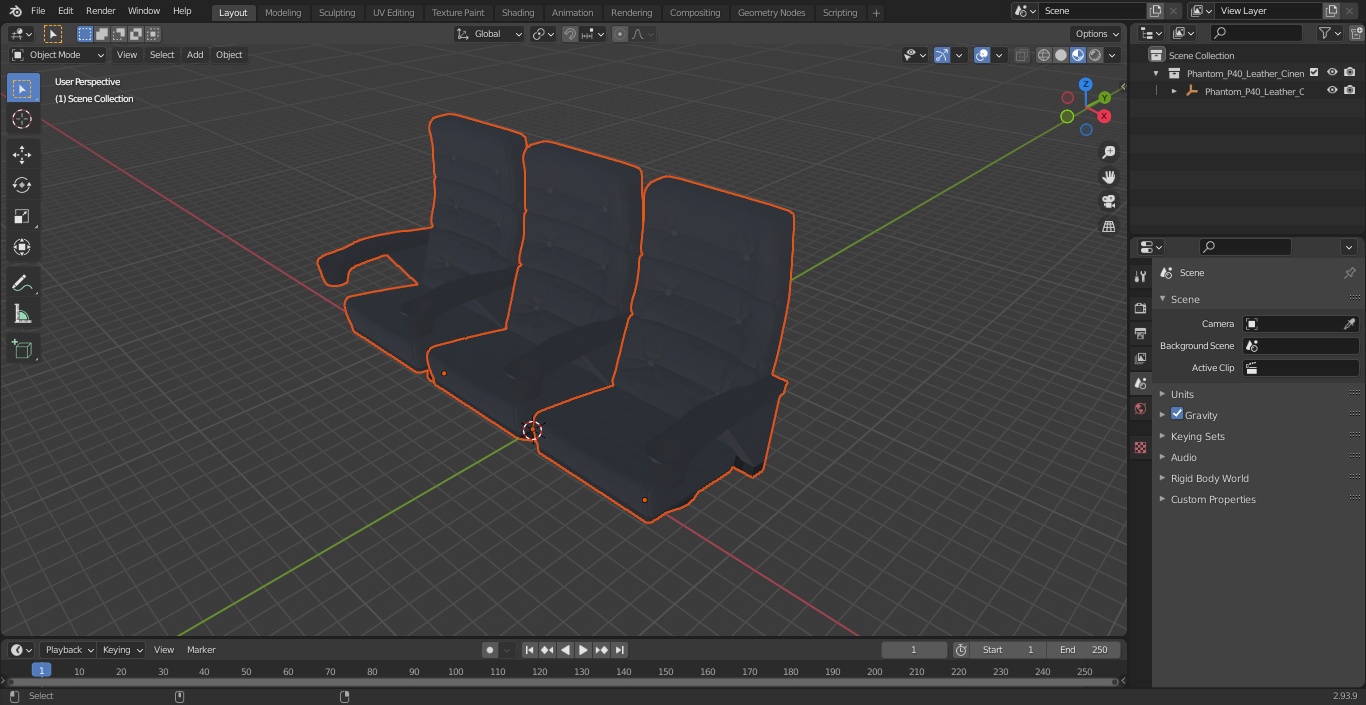Image resolution: width=1366 pixels, height=705 pixels.
Task: Choose the Annotate pencil tool
Action: click(22, 283)
